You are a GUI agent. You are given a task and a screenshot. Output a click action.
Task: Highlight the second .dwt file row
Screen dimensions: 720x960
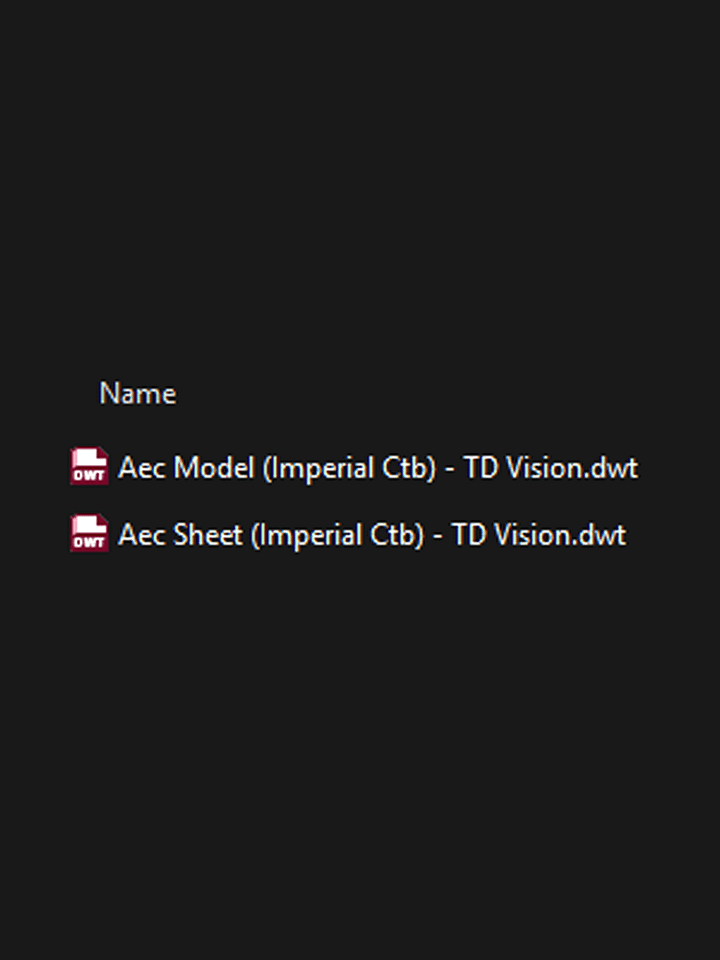[x=371, y=535]
